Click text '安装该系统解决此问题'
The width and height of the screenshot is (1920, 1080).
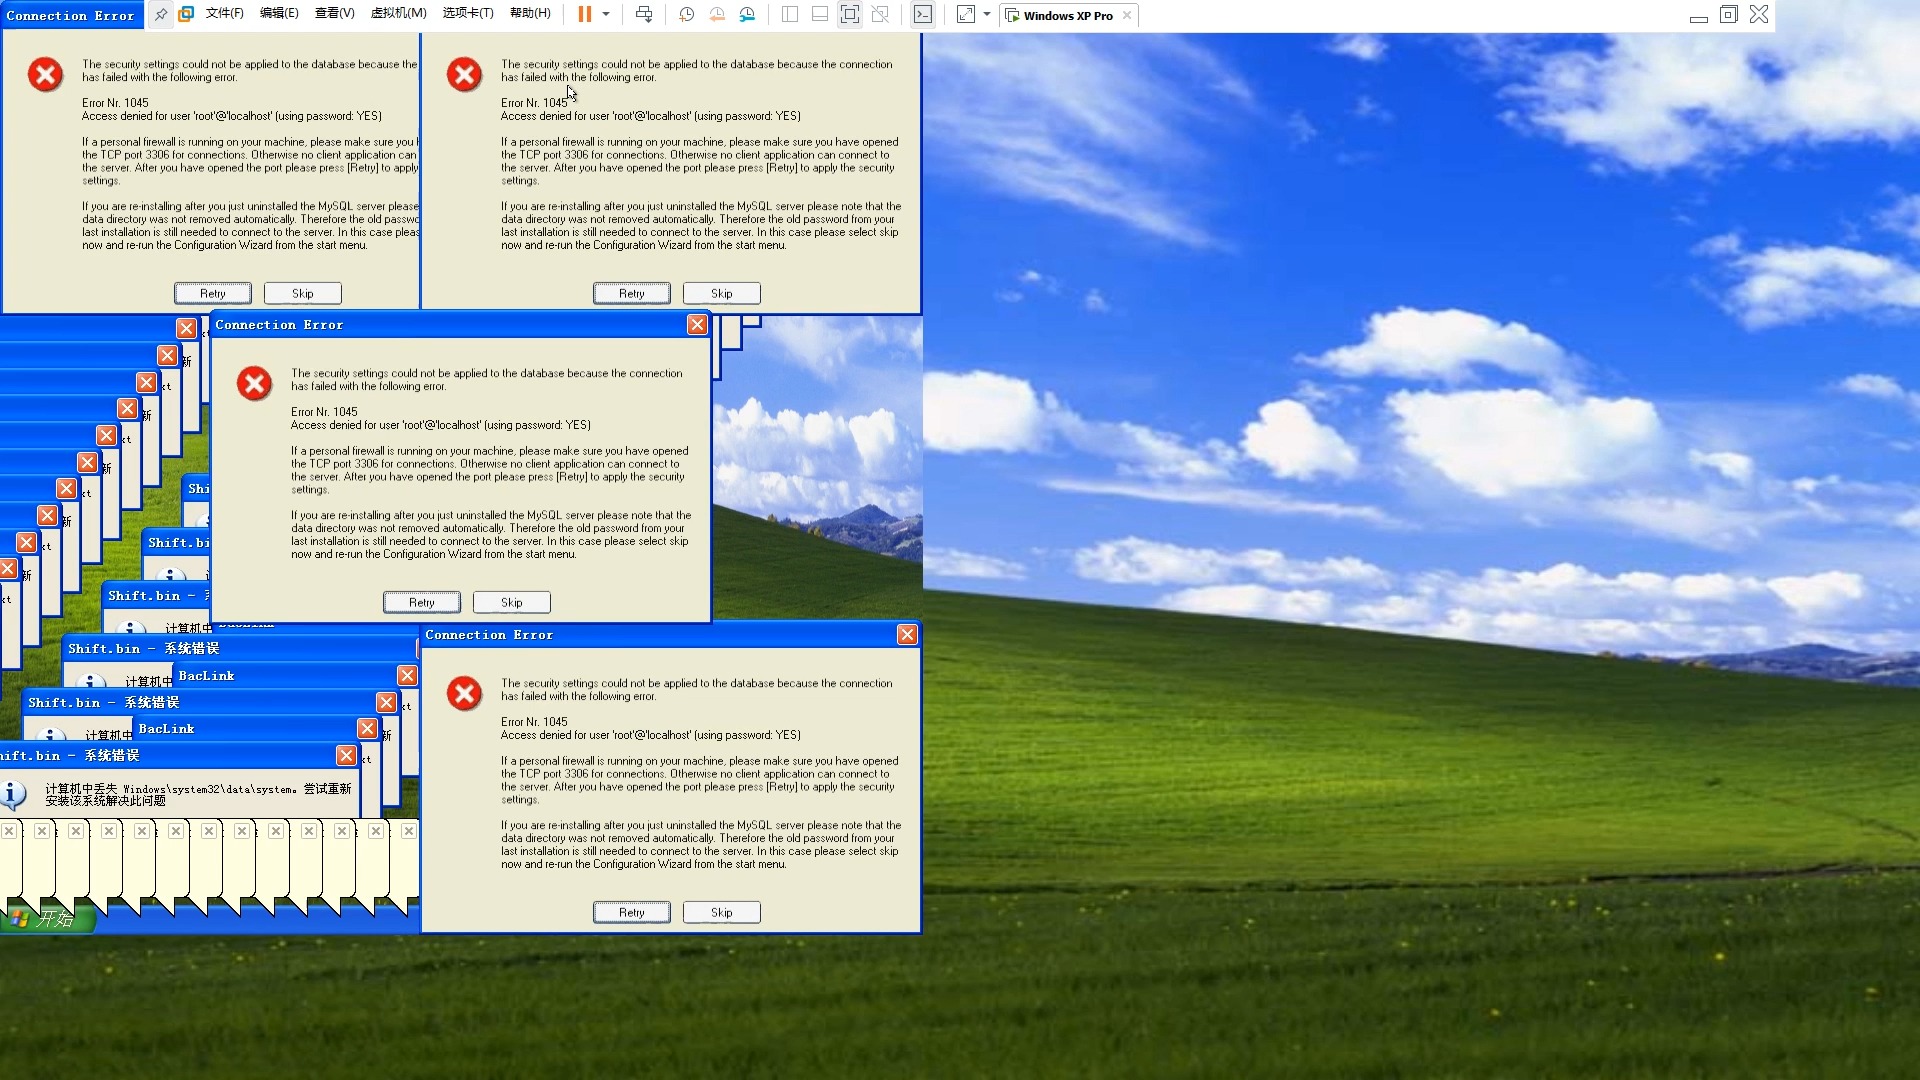pos(105,801)
